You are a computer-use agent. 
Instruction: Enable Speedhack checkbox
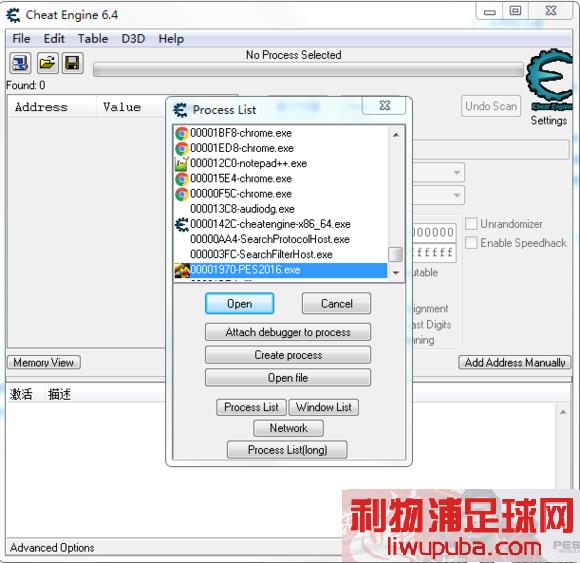click(x=471, y=243)
